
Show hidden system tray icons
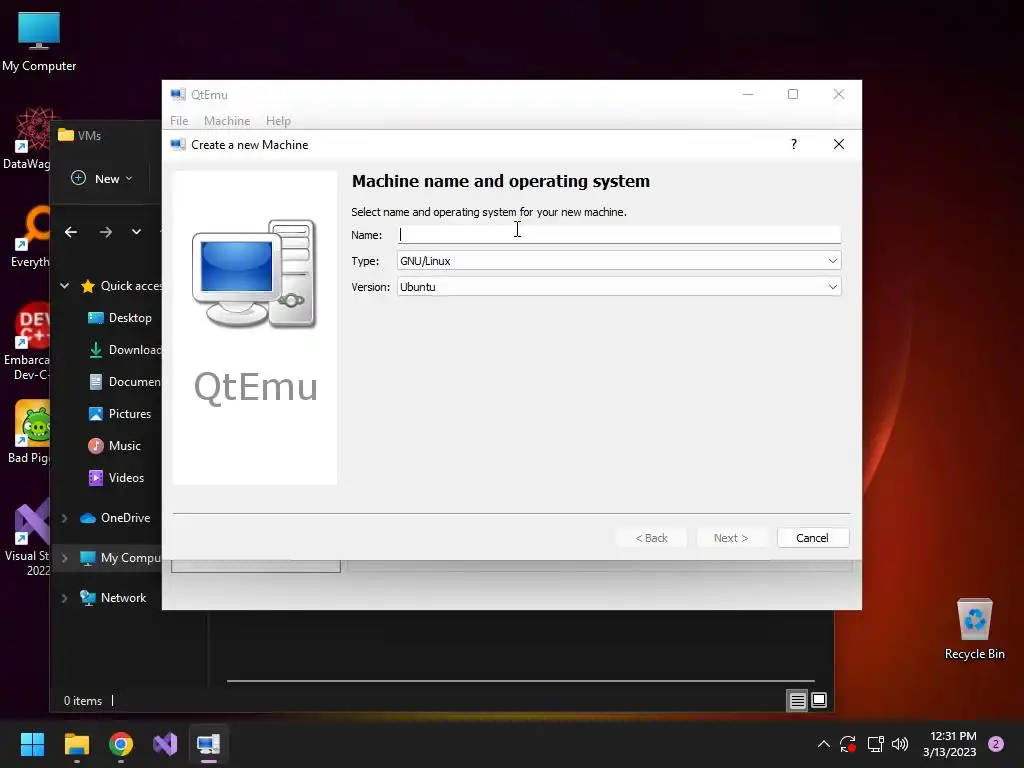[x=824, y=744]
